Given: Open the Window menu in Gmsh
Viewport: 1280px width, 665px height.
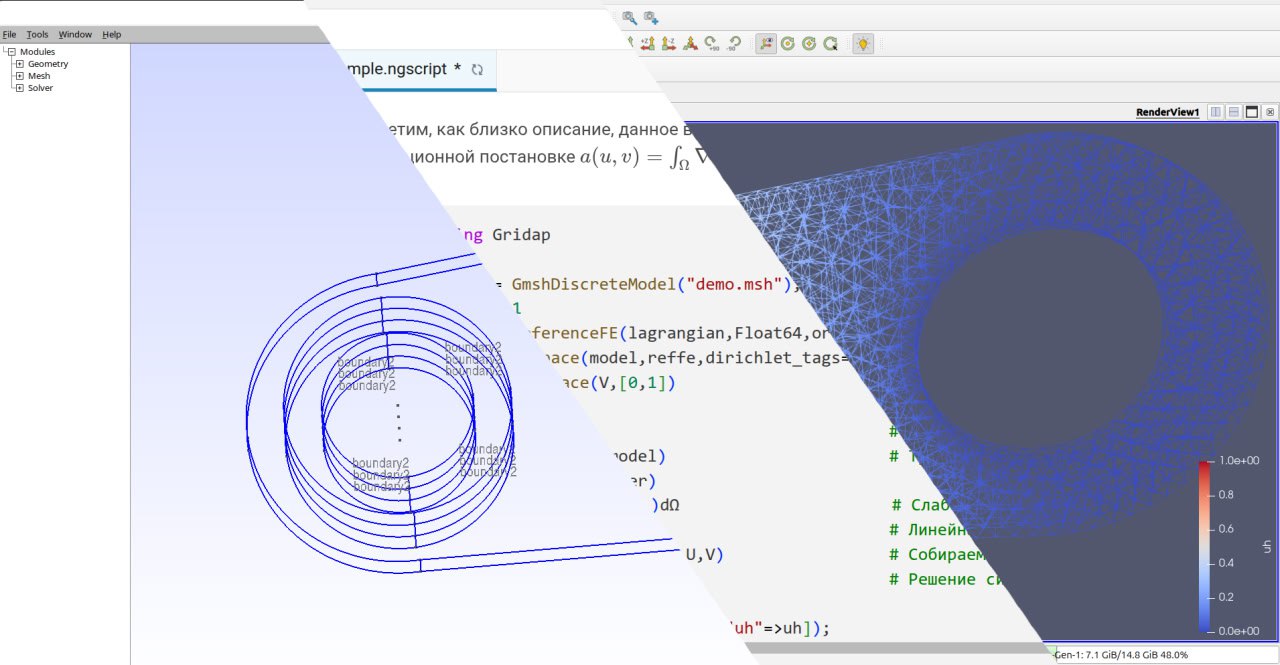Looking at the screenshot, I should (75, 34).
